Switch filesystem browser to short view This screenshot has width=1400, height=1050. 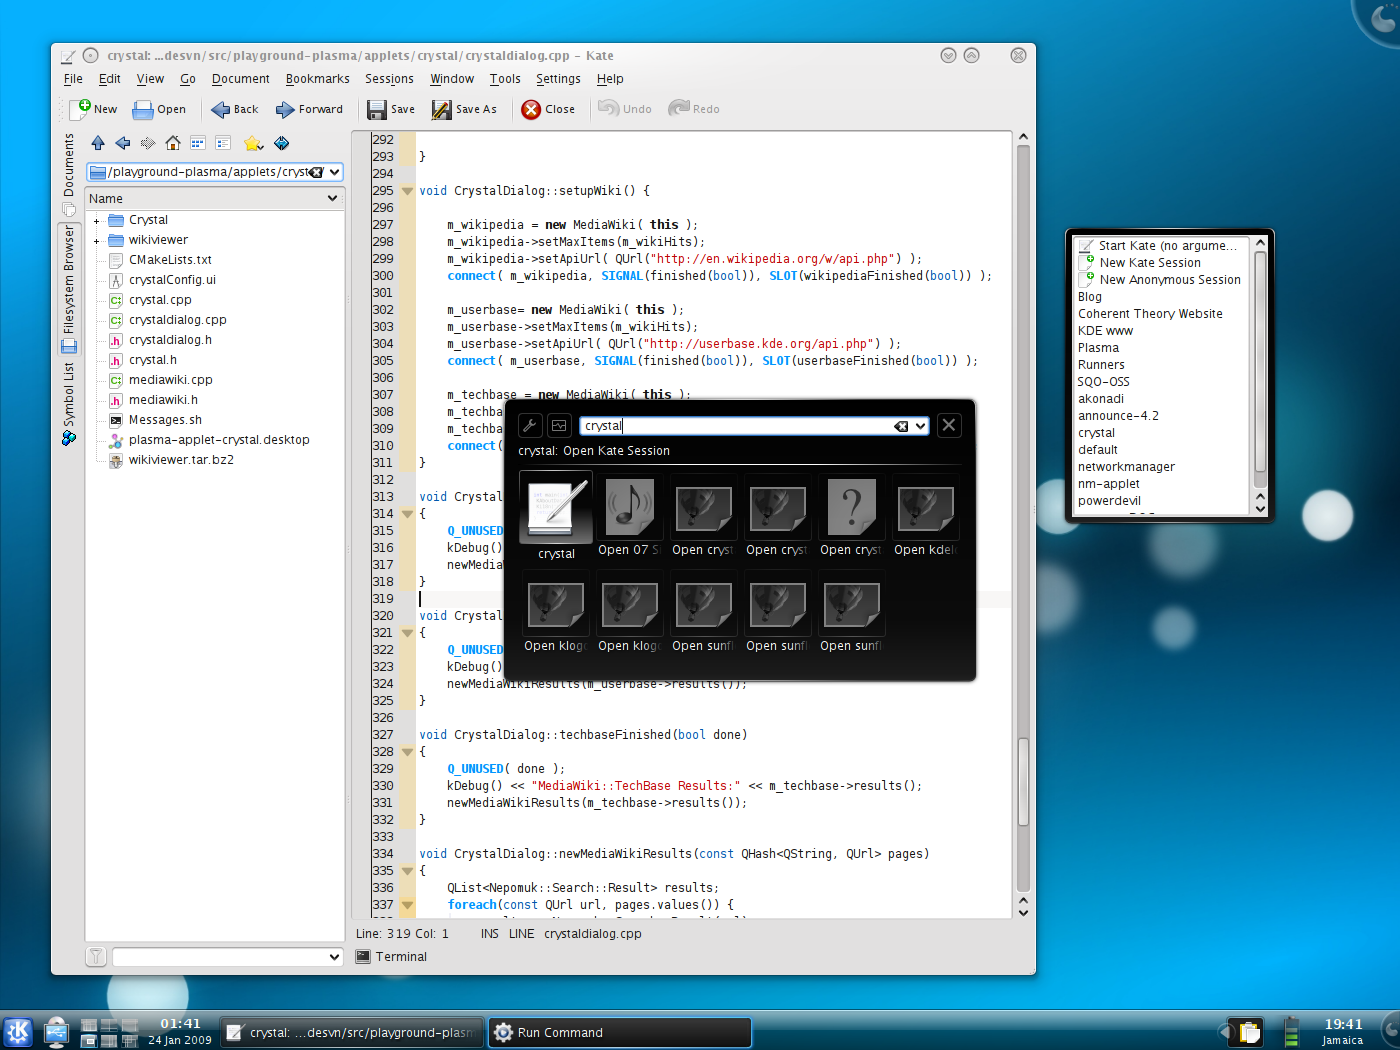[198, 143]
